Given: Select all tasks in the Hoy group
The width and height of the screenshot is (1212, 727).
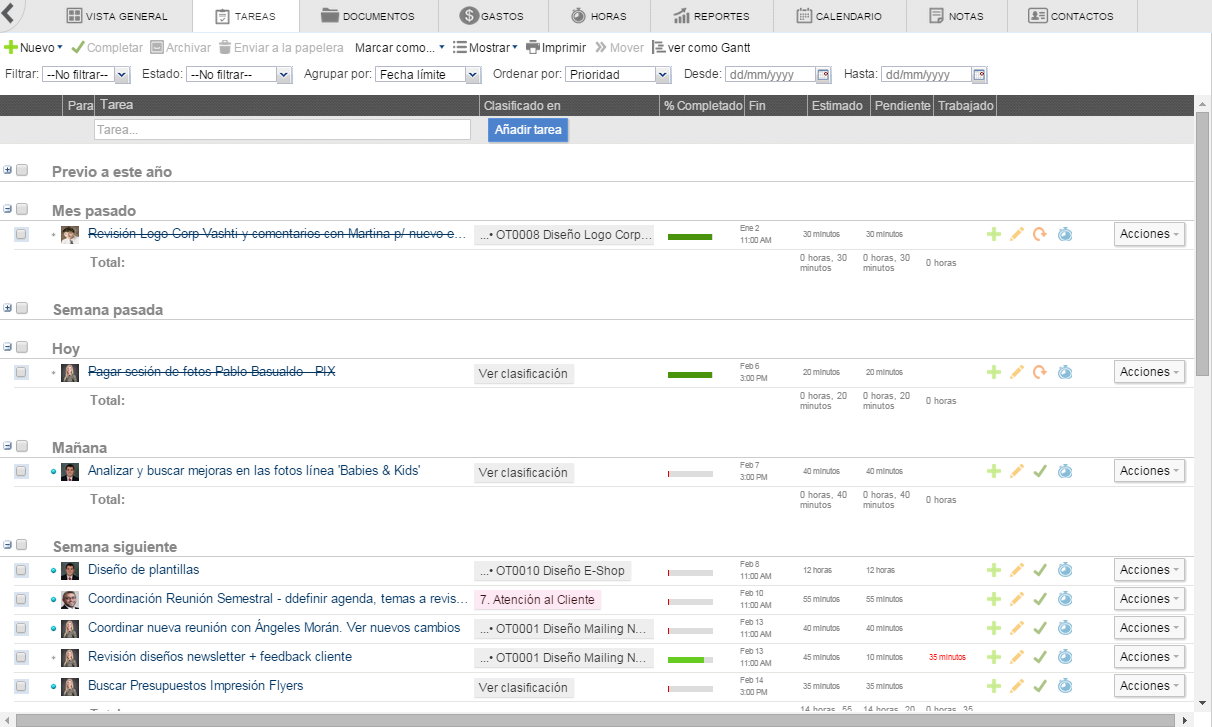Looking at the screenshot, I should (x=22, y=348).
